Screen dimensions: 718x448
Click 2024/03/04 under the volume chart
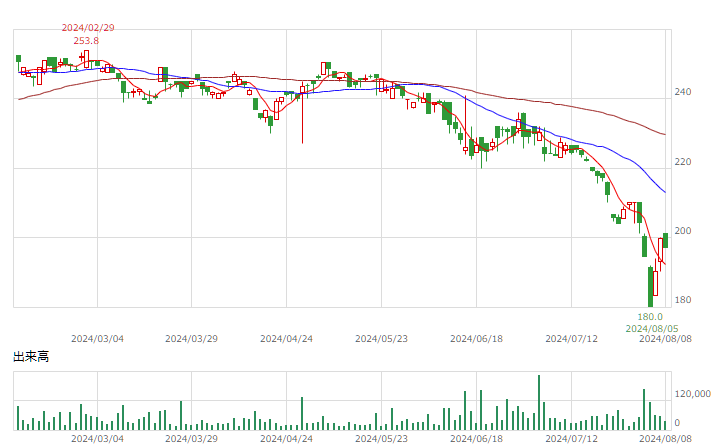coord(97,438)
